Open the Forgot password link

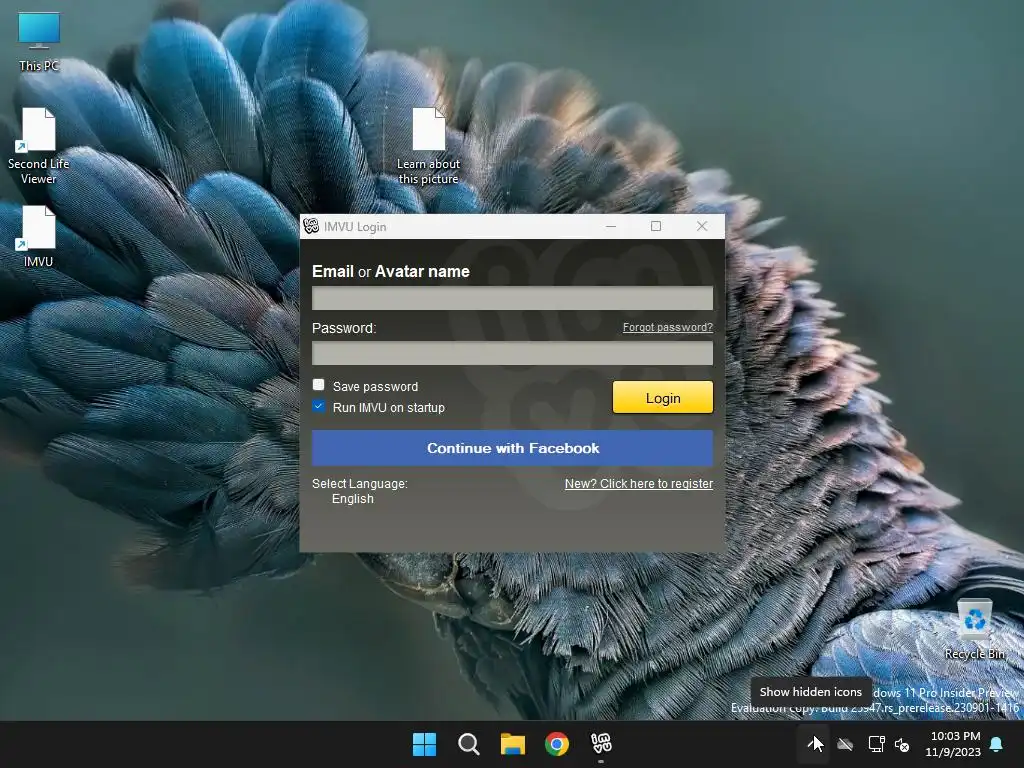tap(667, 327)
